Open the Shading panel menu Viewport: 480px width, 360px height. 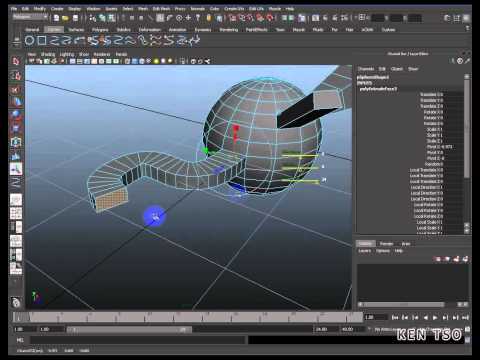coord(48,54)
